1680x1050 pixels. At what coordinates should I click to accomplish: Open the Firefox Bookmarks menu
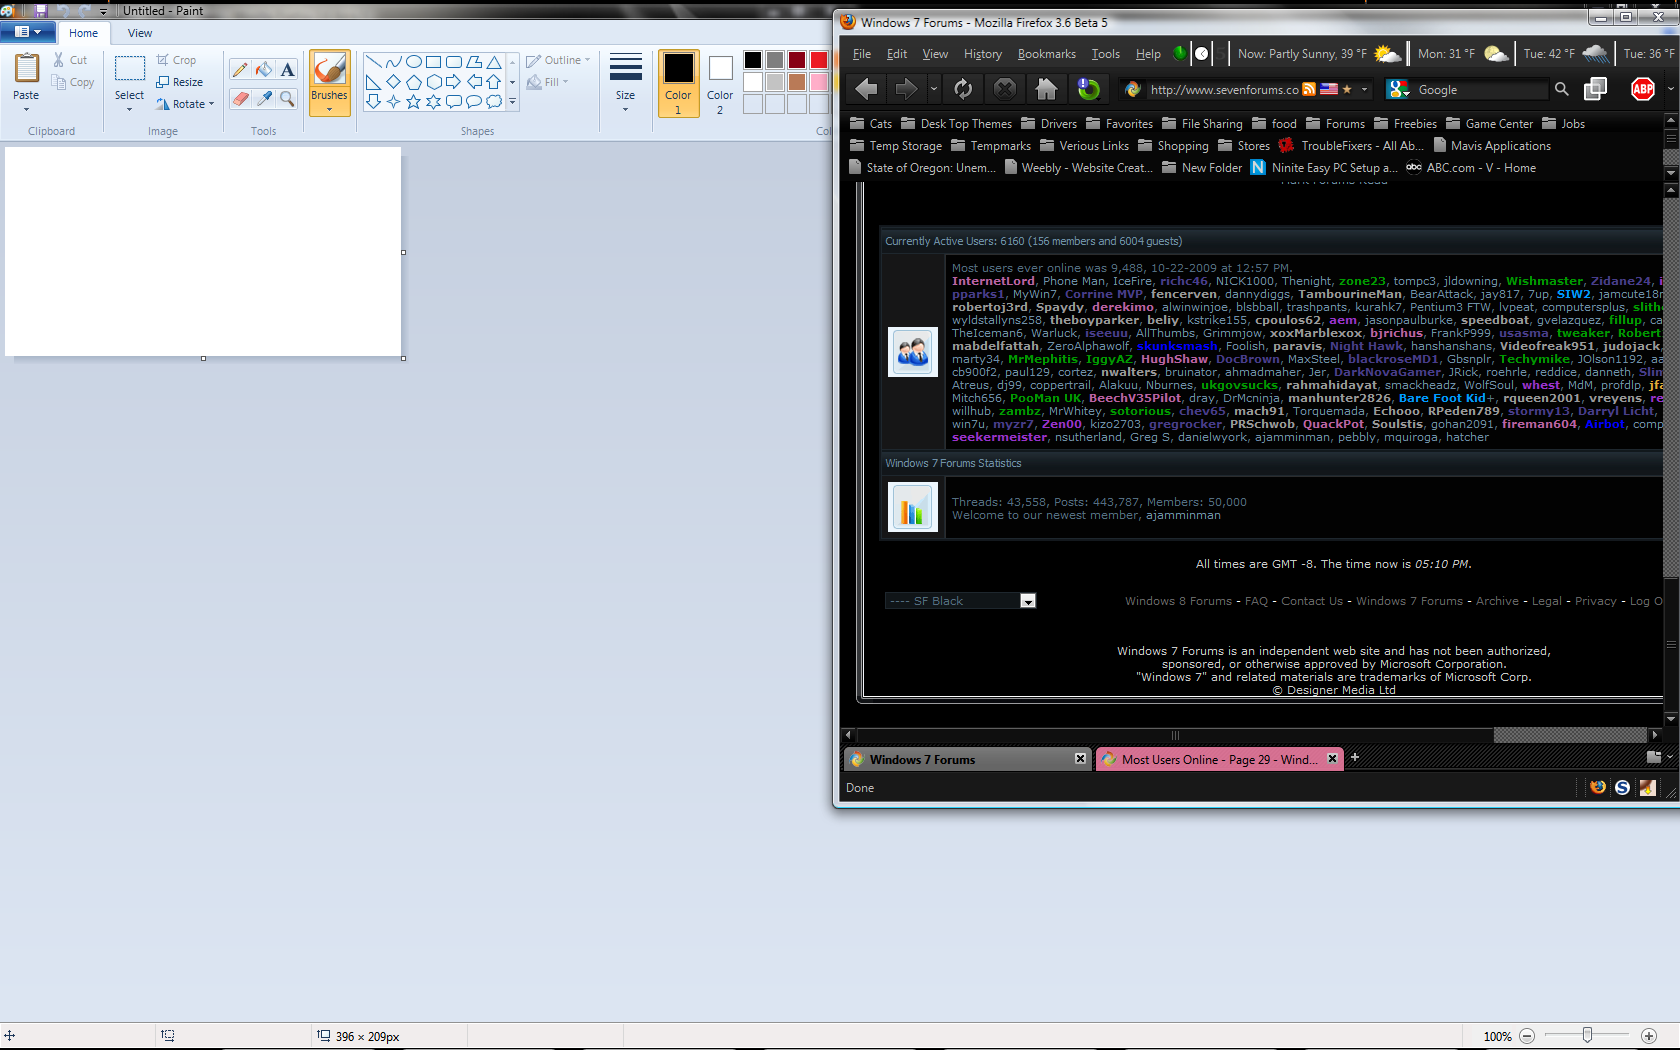[1047, 54]
